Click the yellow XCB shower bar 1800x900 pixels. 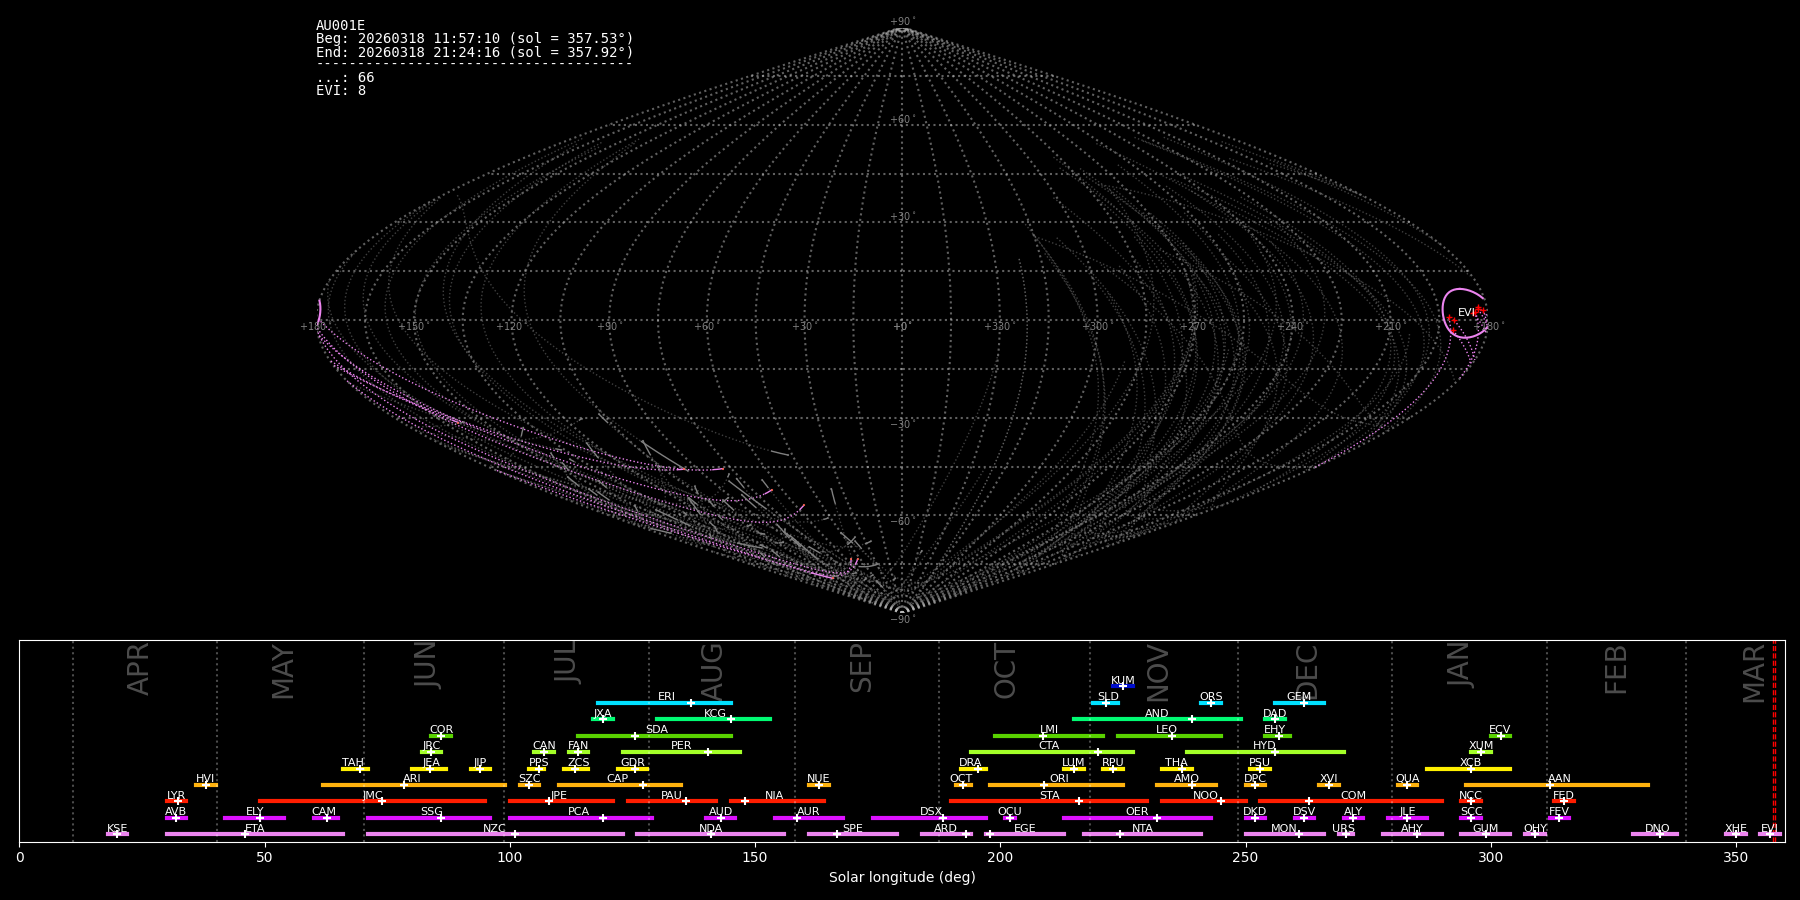click(1468, 769)
